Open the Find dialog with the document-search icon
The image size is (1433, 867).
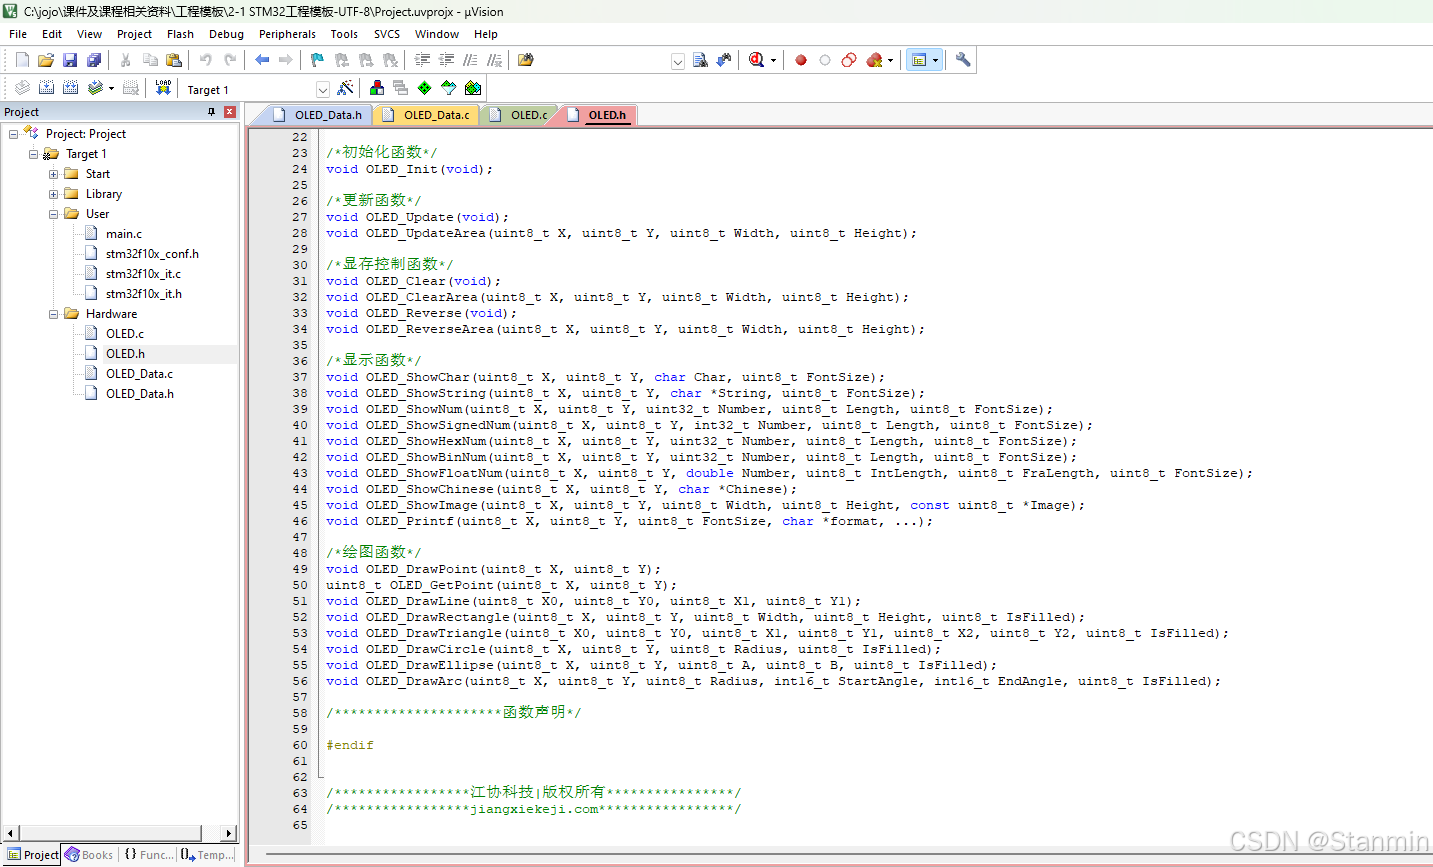(x=700, y=60)
